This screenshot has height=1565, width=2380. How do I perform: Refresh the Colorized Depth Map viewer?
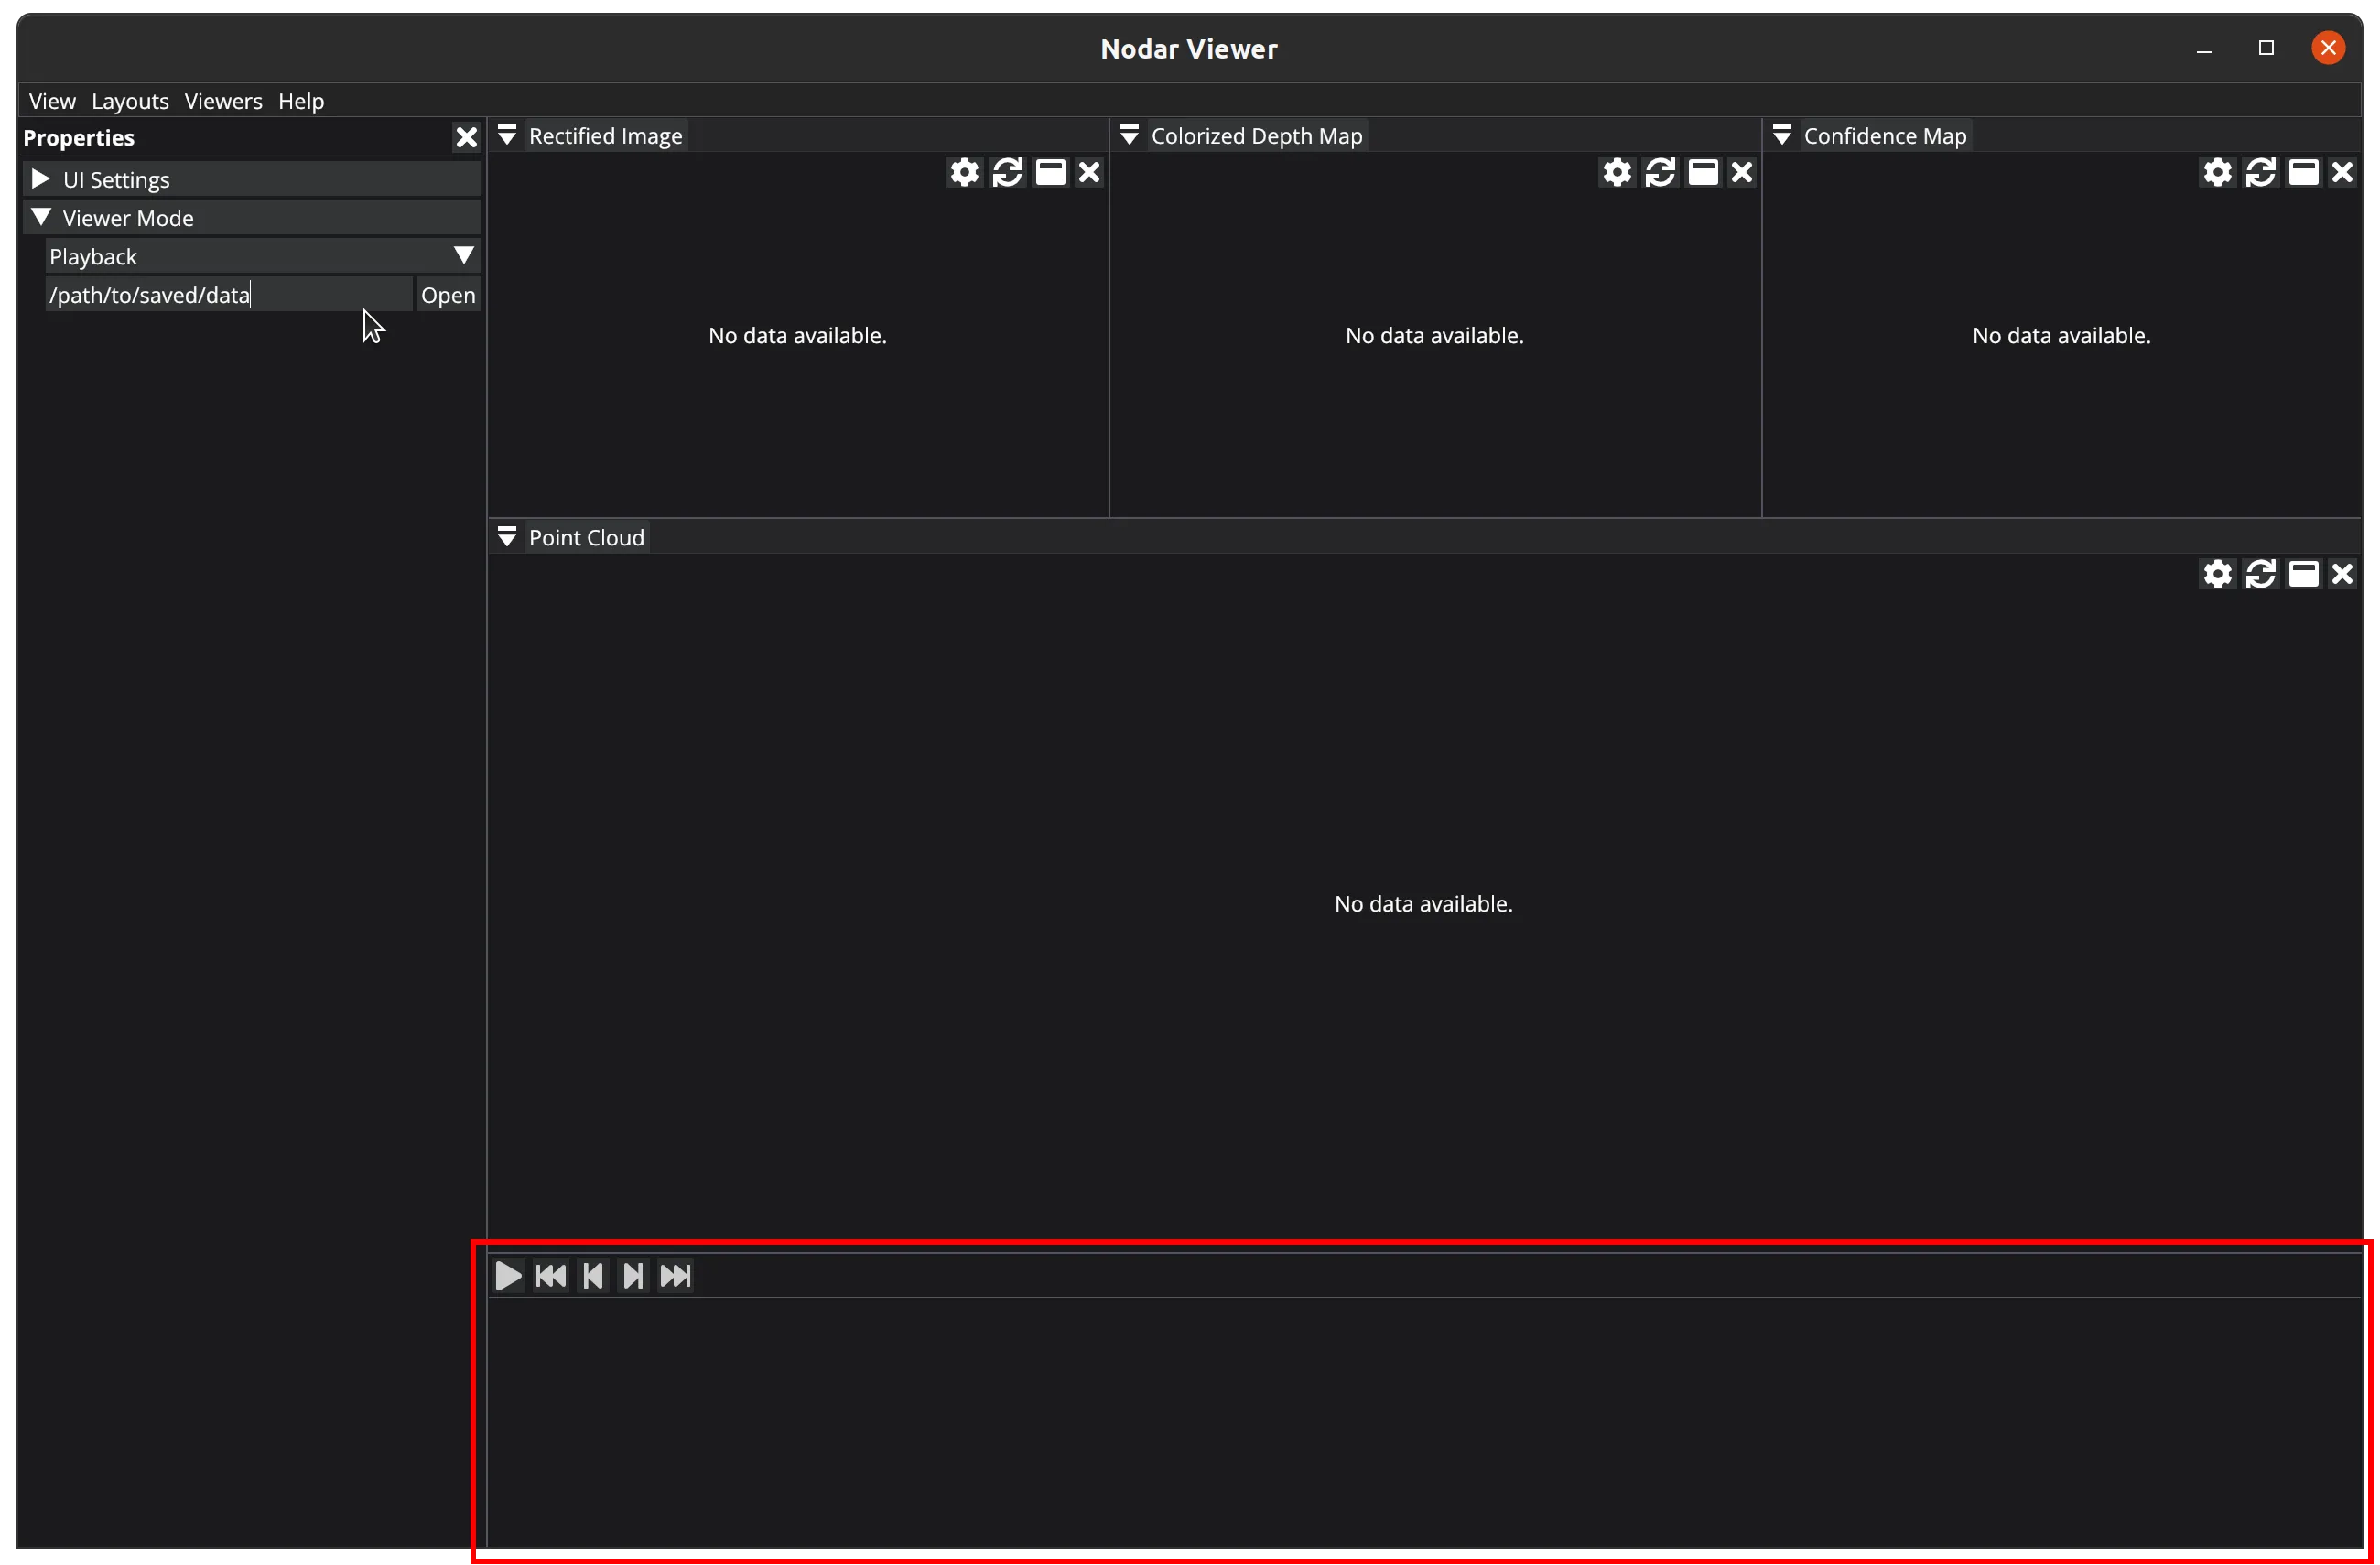[1660, 173]
